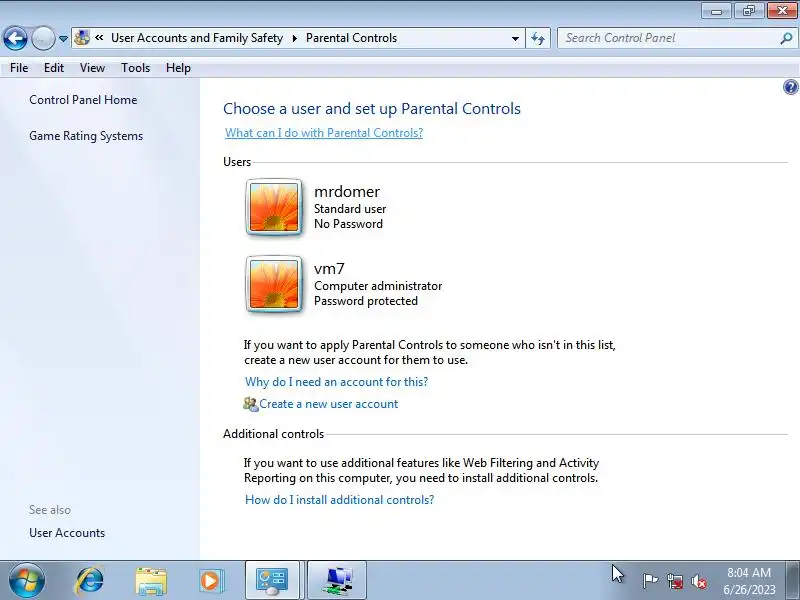Launch Internet Explorer from taskbar

[90, 581]
